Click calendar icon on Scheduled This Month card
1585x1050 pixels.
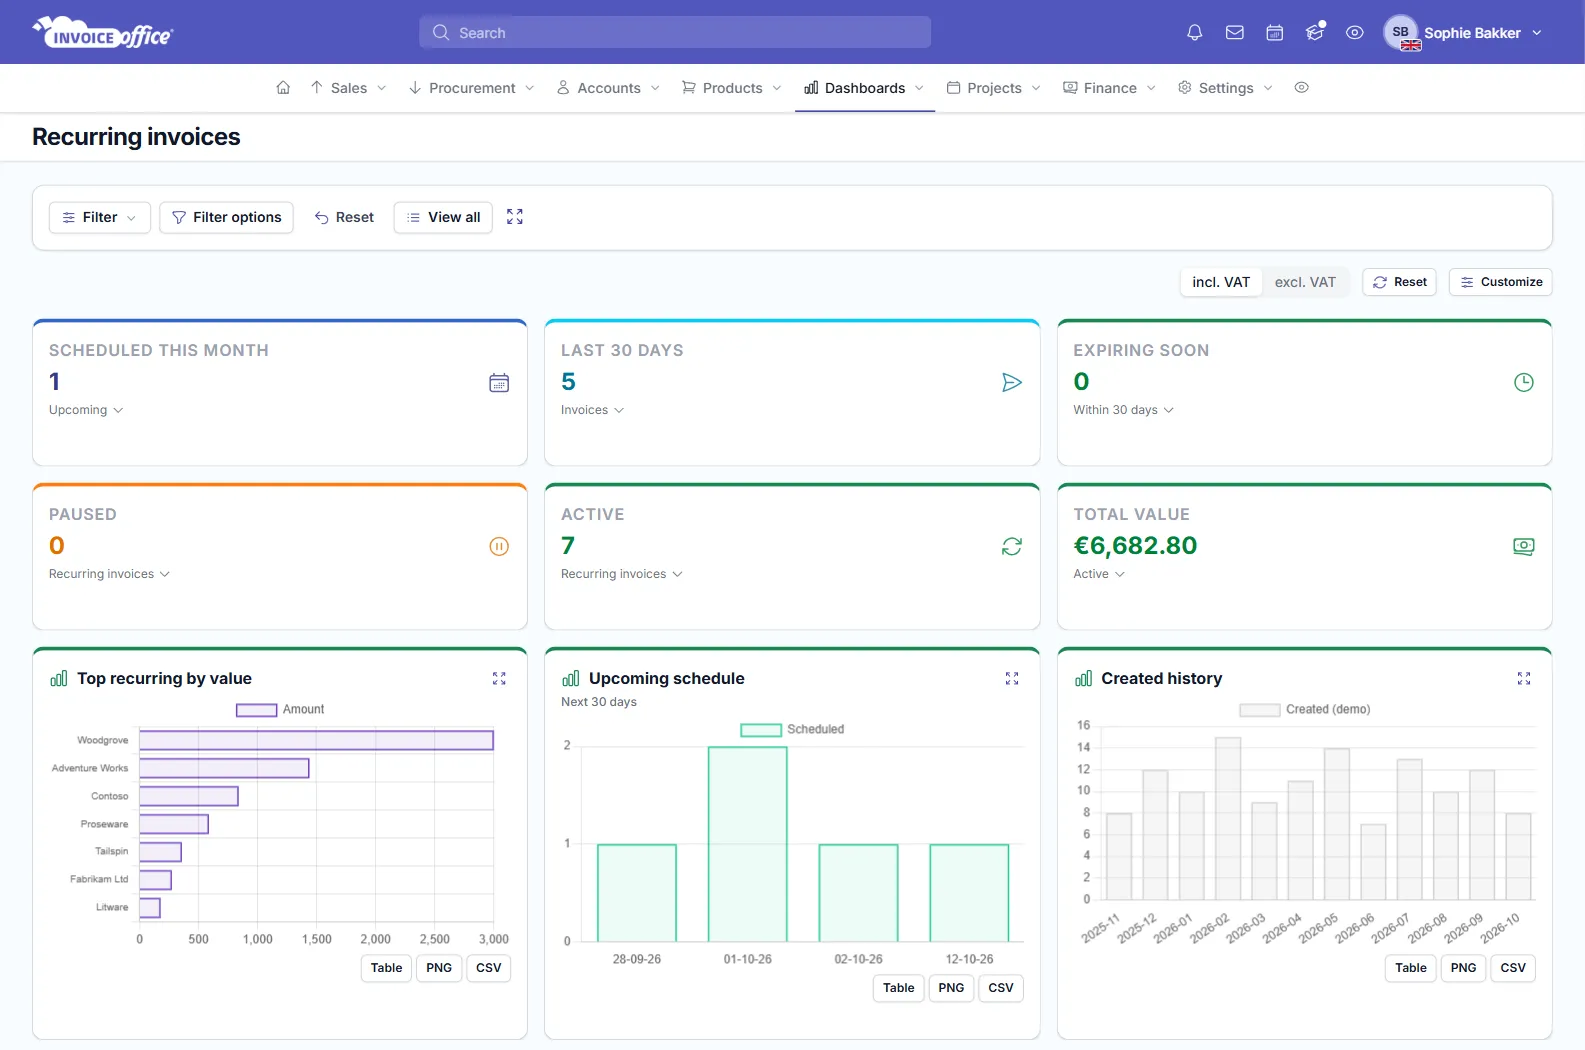[x=499, y=382]
